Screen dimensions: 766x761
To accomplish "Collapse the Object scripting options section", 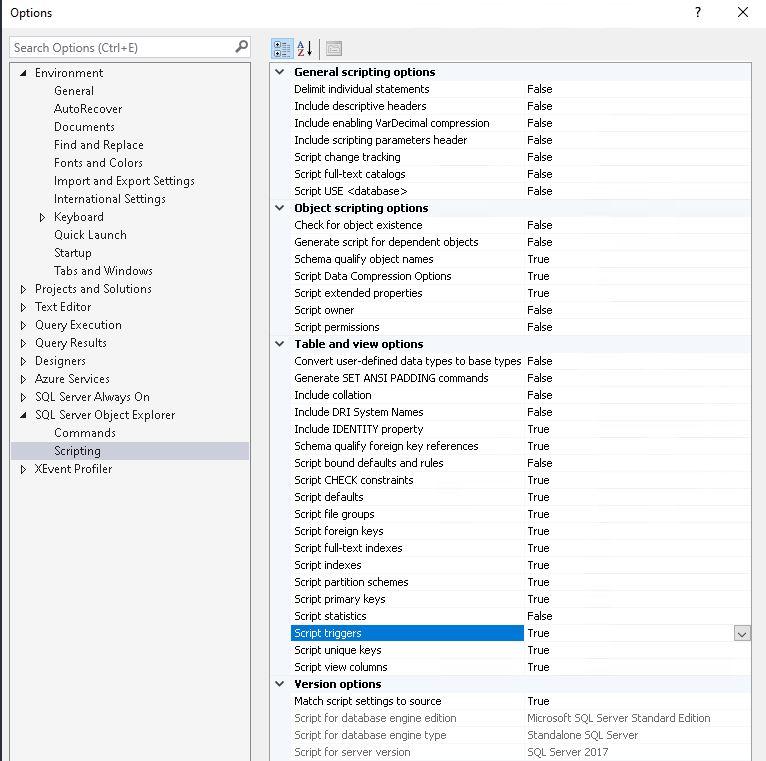I will click(280, 208).
